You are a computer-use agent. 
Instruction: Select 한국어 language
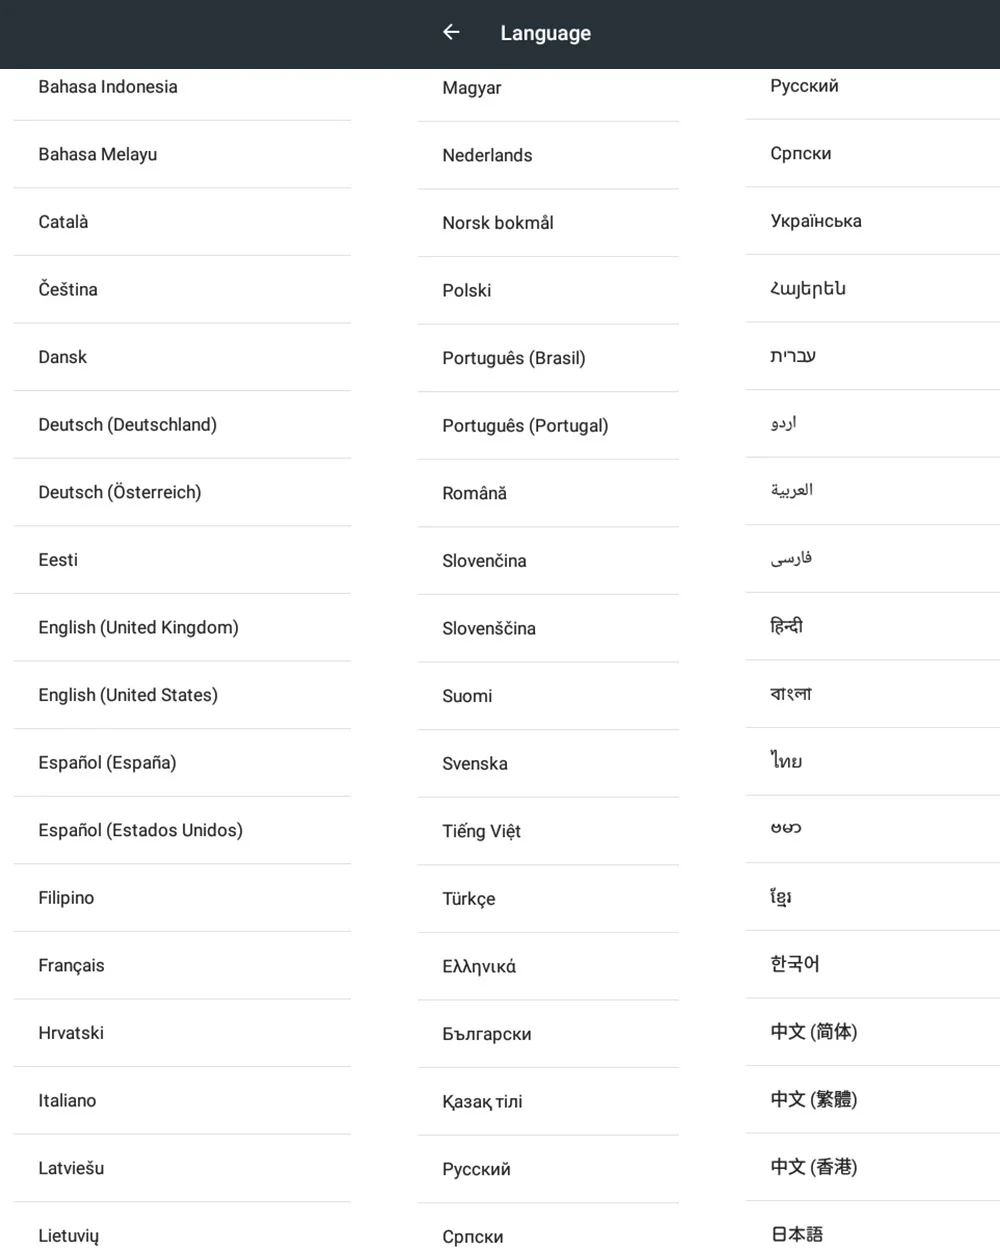(x=872, y=964)
